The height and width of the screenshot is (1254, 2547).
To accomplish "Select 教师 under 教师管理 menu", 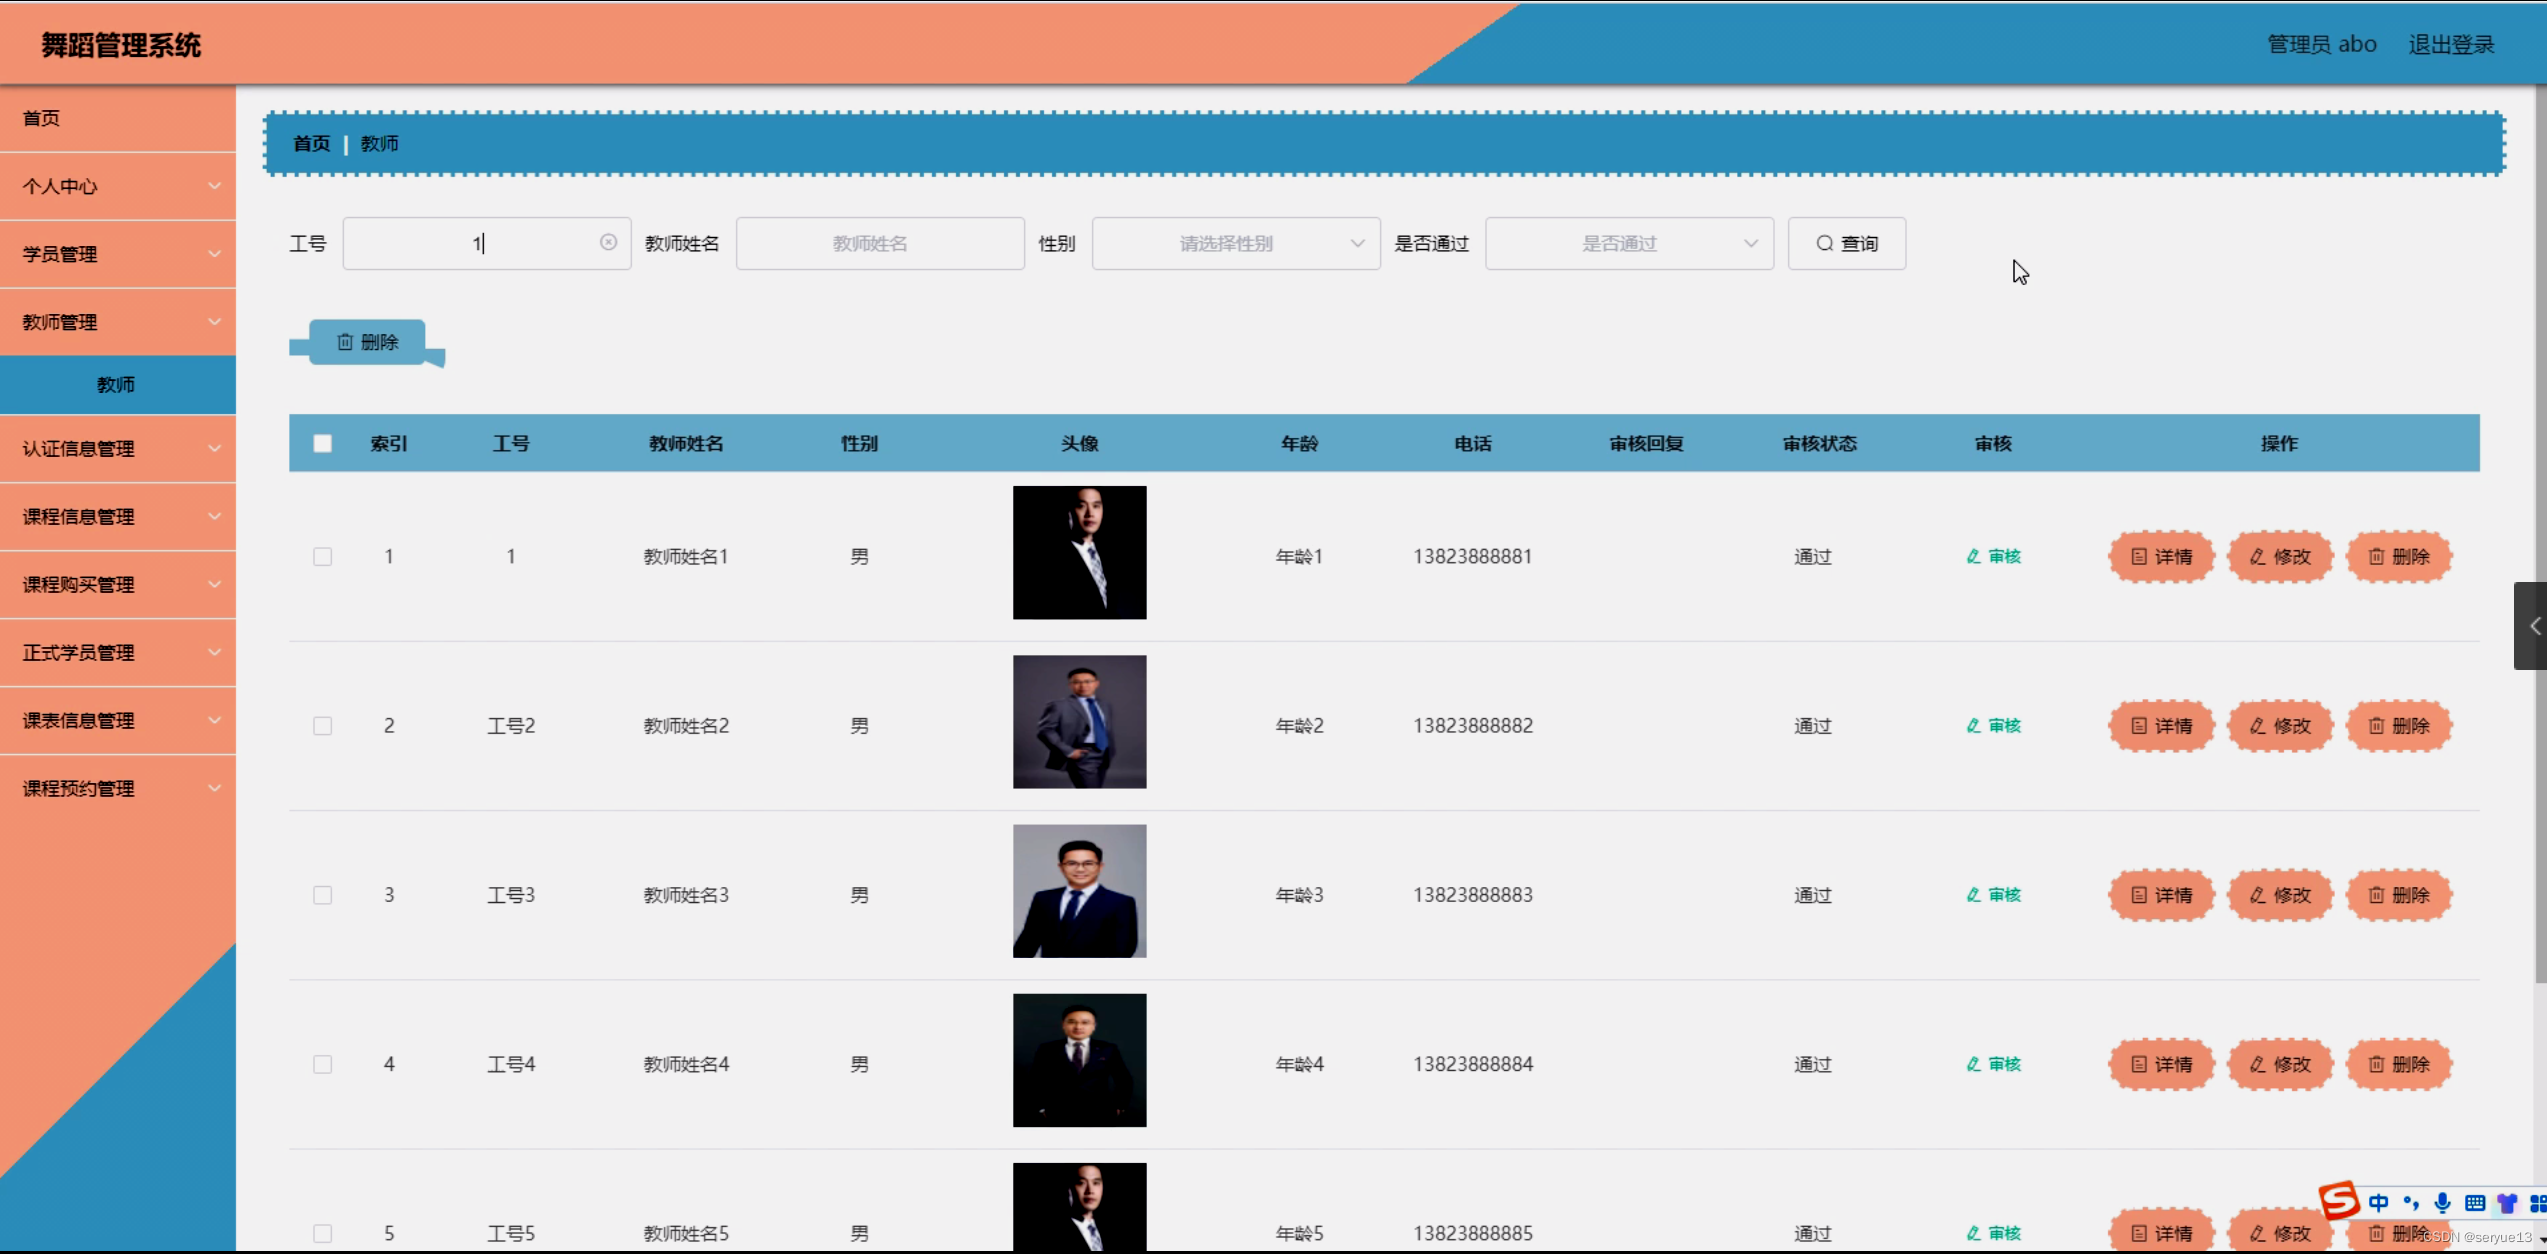I will click(117, 384).
